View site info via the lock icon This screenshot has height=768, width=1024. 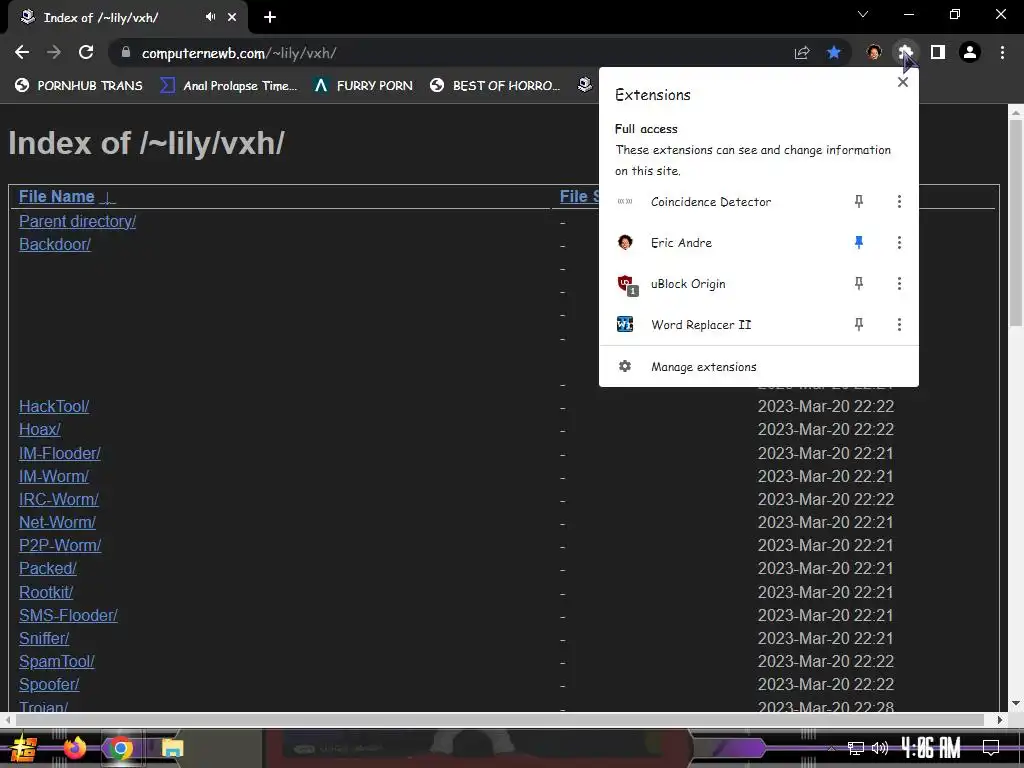pos(126,52)
